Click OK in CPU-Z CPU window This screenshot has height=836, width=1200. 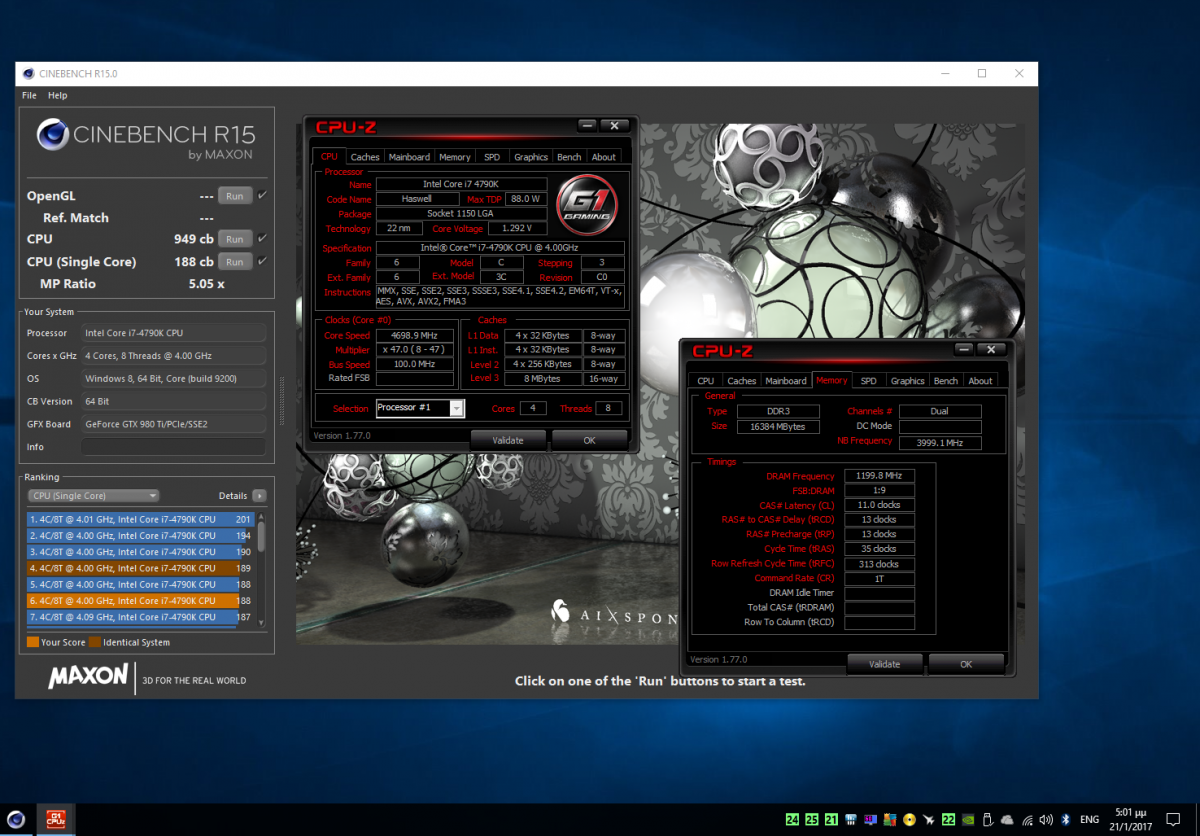point(589,440)
